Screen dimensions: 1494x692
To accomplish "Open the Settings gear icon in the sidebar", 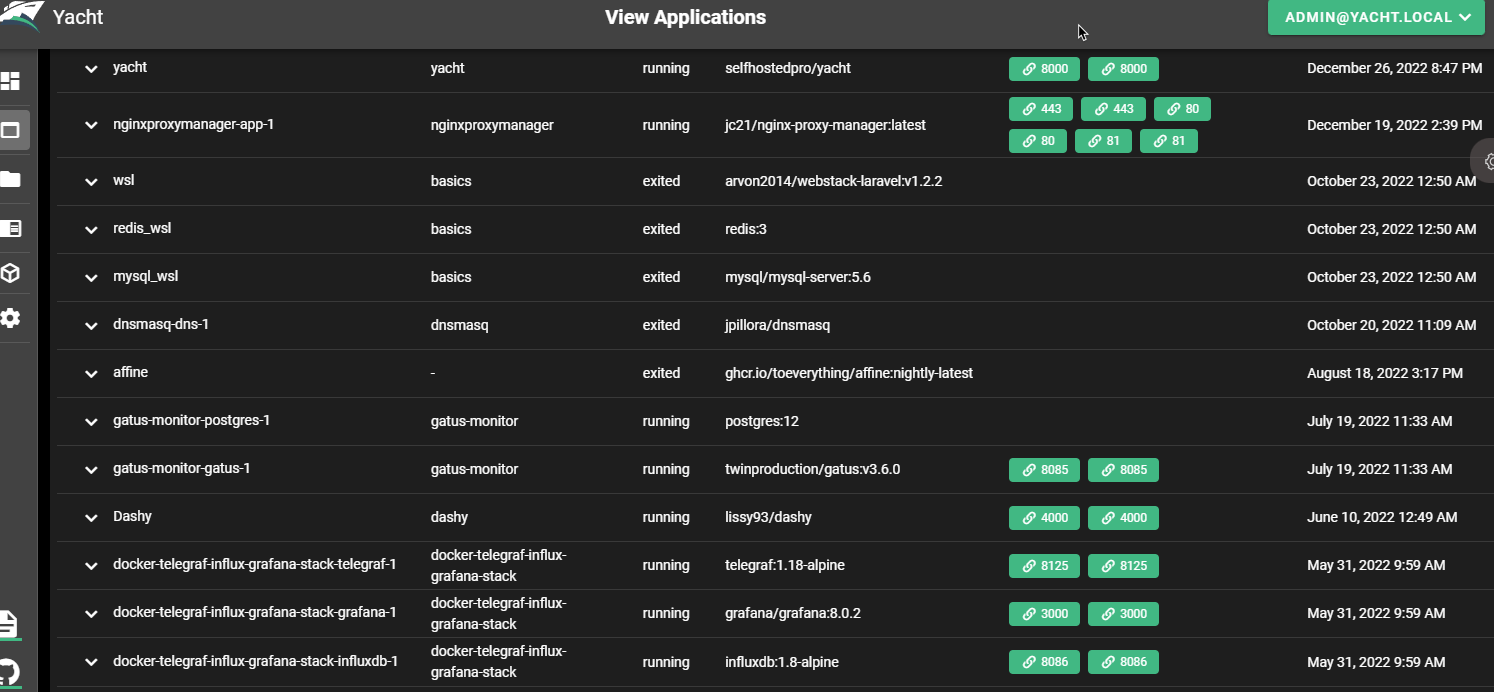I will pyautogui.click(x=10, y=318).
